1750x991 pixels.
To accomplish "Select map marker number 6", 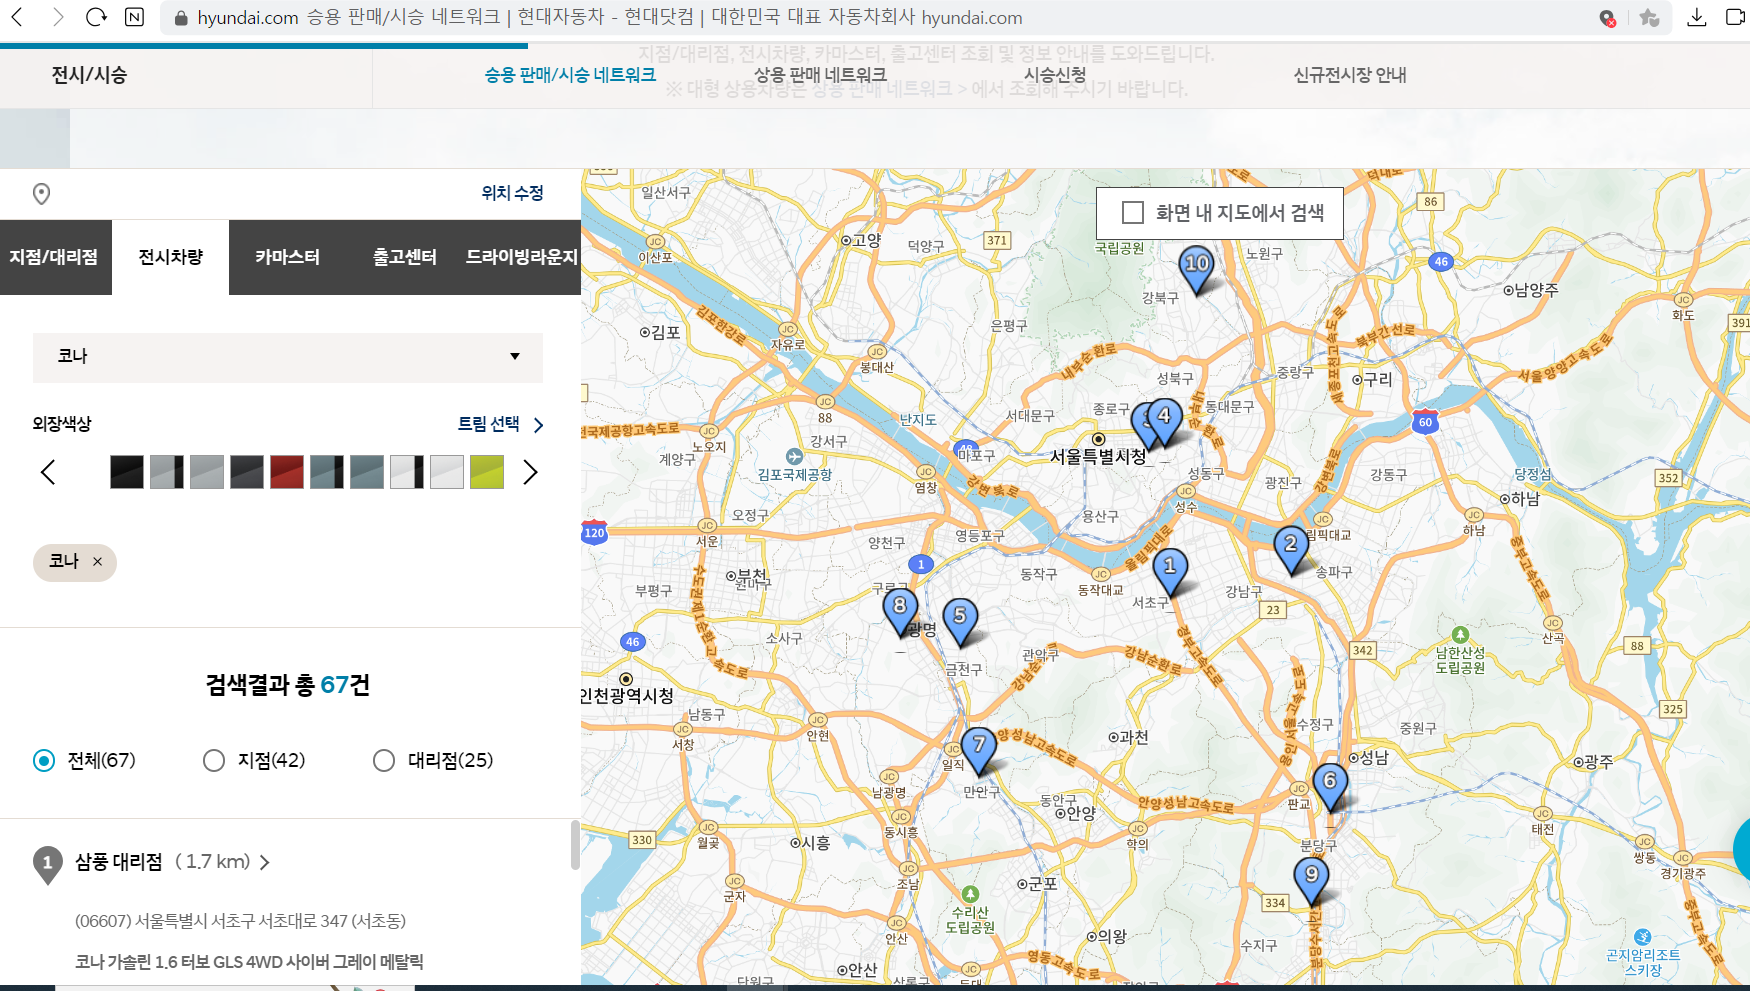I will 1330,786.
